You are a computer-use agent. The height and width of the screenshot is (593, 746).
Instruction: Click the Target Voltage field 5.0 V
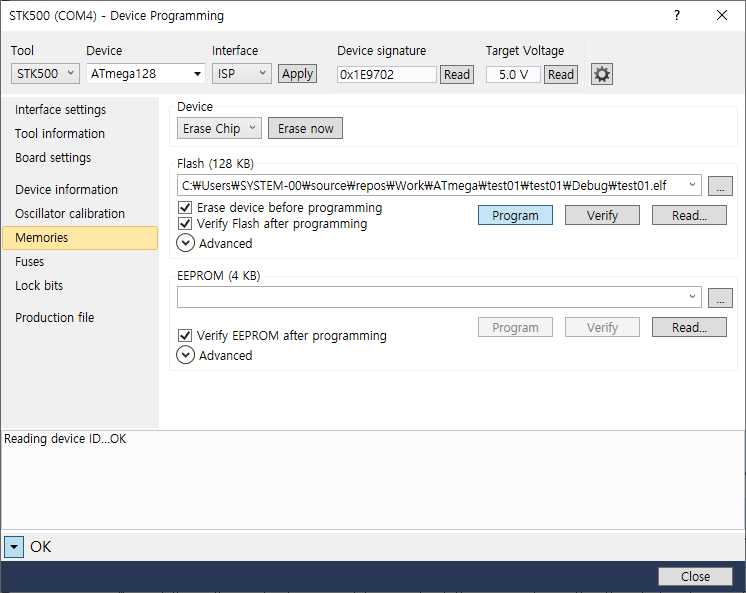513,75
